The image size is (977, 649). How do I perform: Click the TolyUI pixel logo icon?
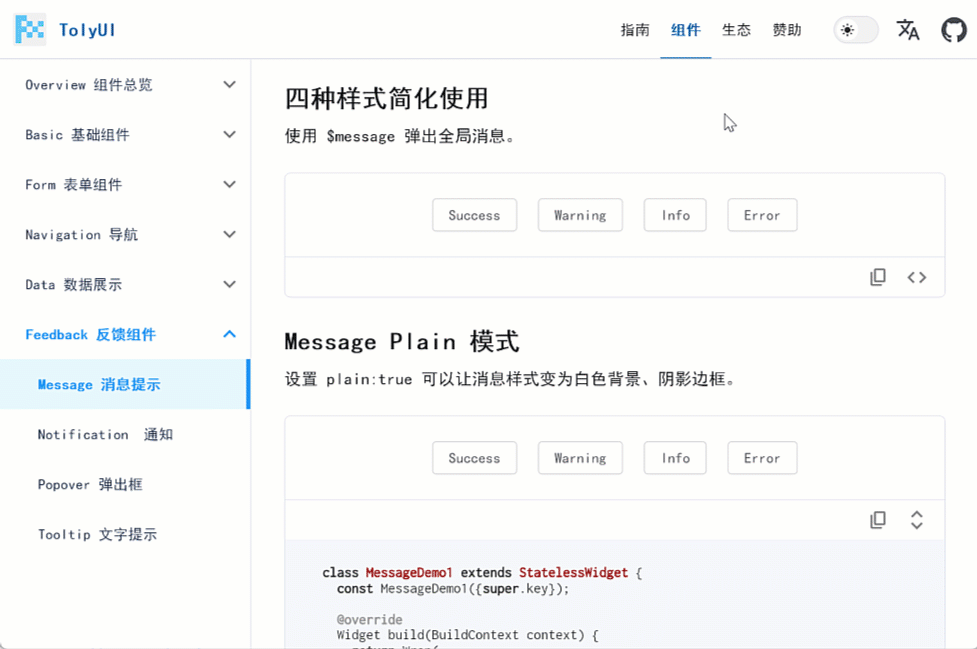click(x=30, y=29)
